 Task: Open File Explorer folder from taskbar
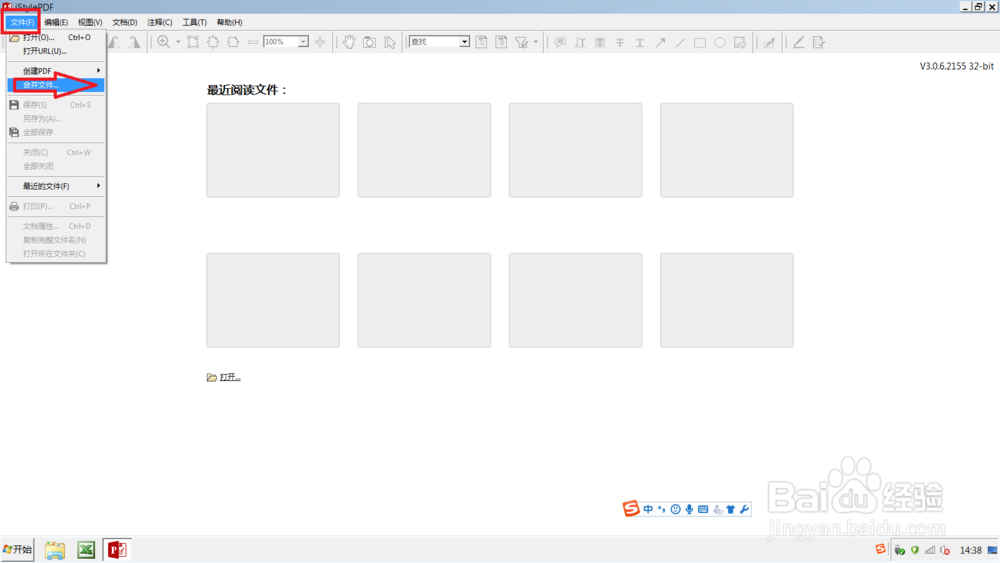(55, 550)
